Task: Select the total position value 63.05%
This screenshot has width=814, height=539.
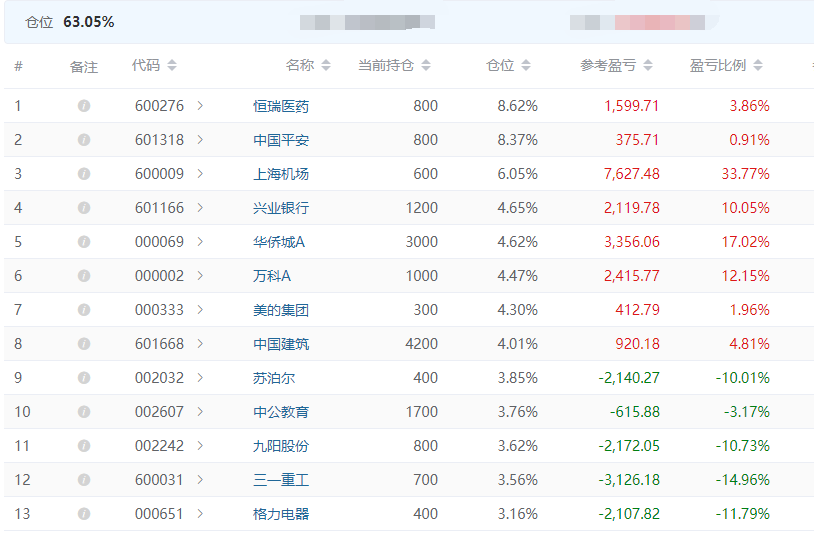Action: 89,22
